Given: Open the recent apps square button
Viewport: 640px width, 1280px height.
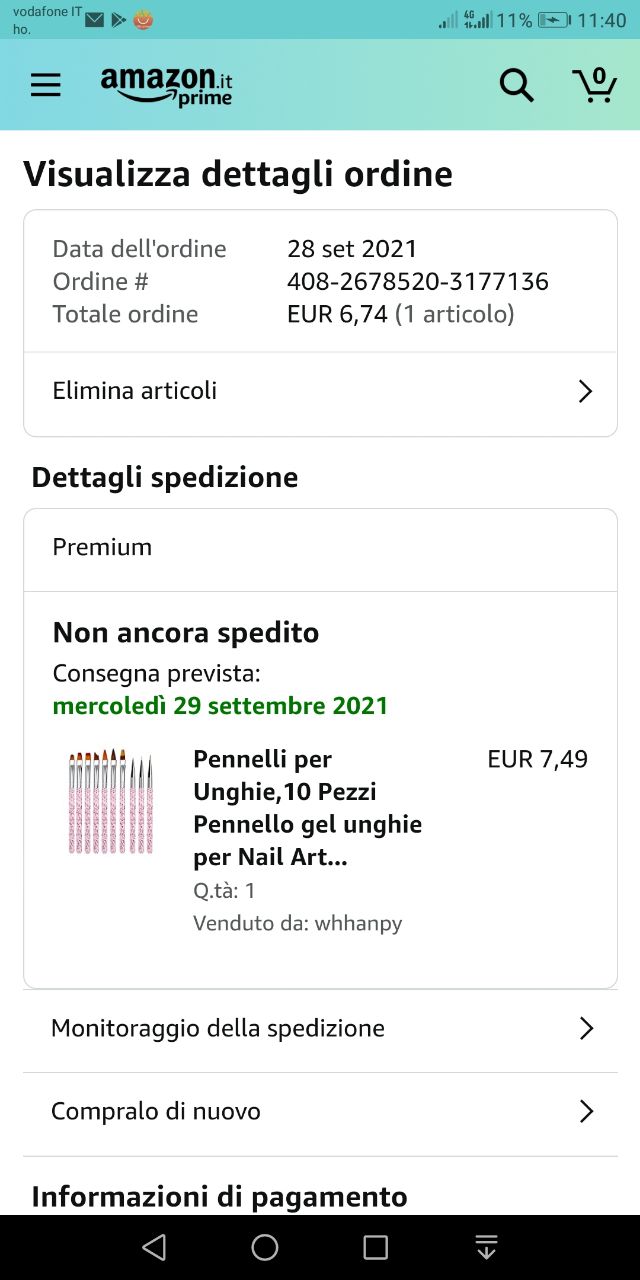Looking at the screenshot, I should point(375,1247).
